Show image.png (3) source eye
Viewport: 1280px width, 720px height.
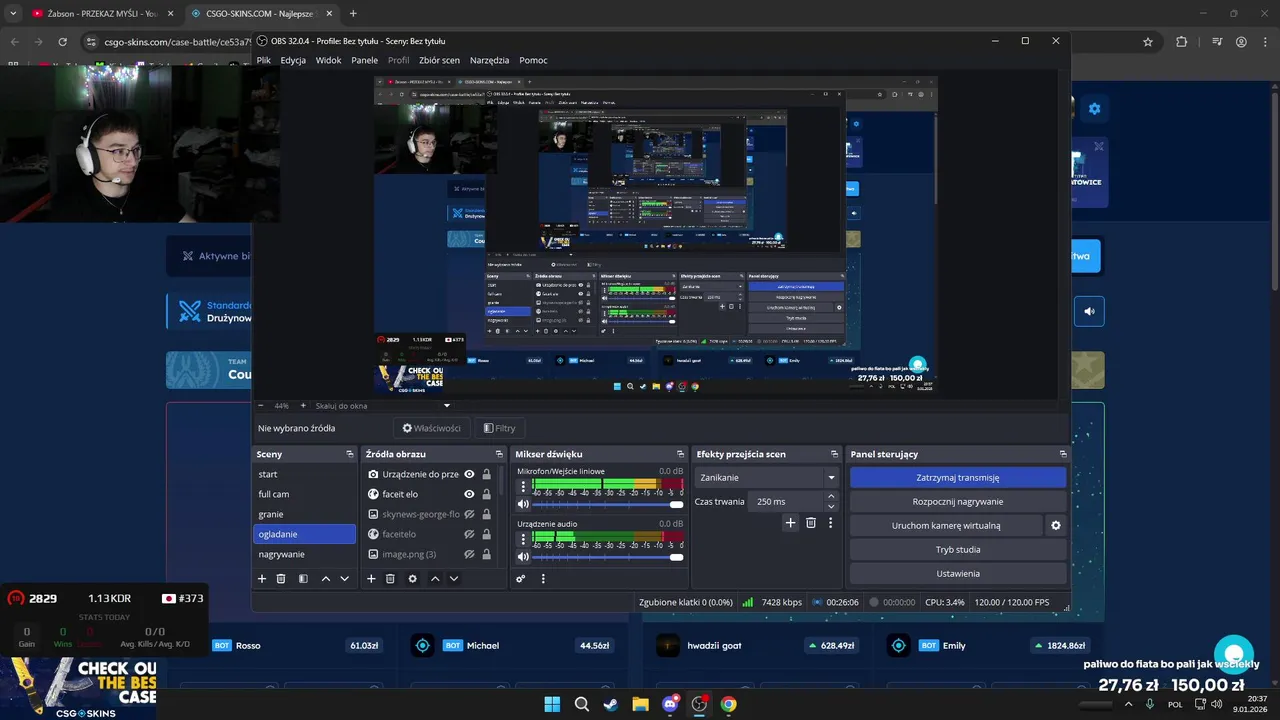click(469, 554)
